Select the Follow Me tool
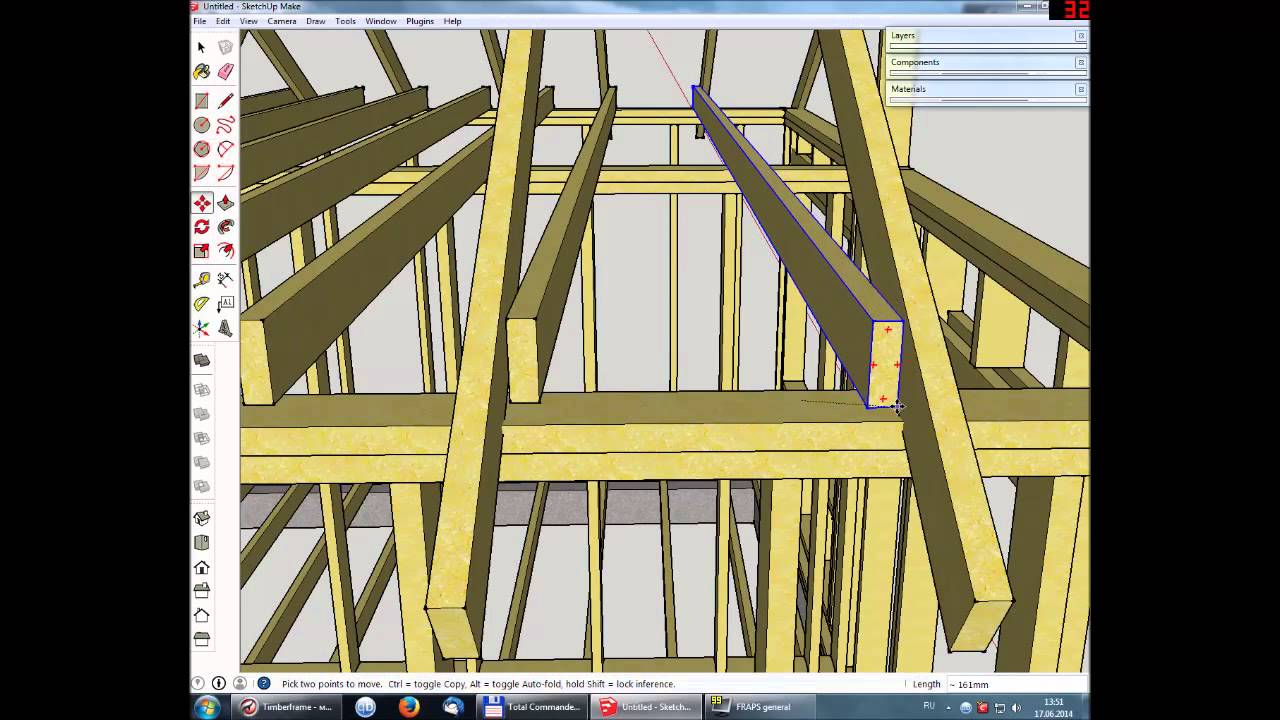1280x720 pixels. pyautogui.click(x=225, y=227)
